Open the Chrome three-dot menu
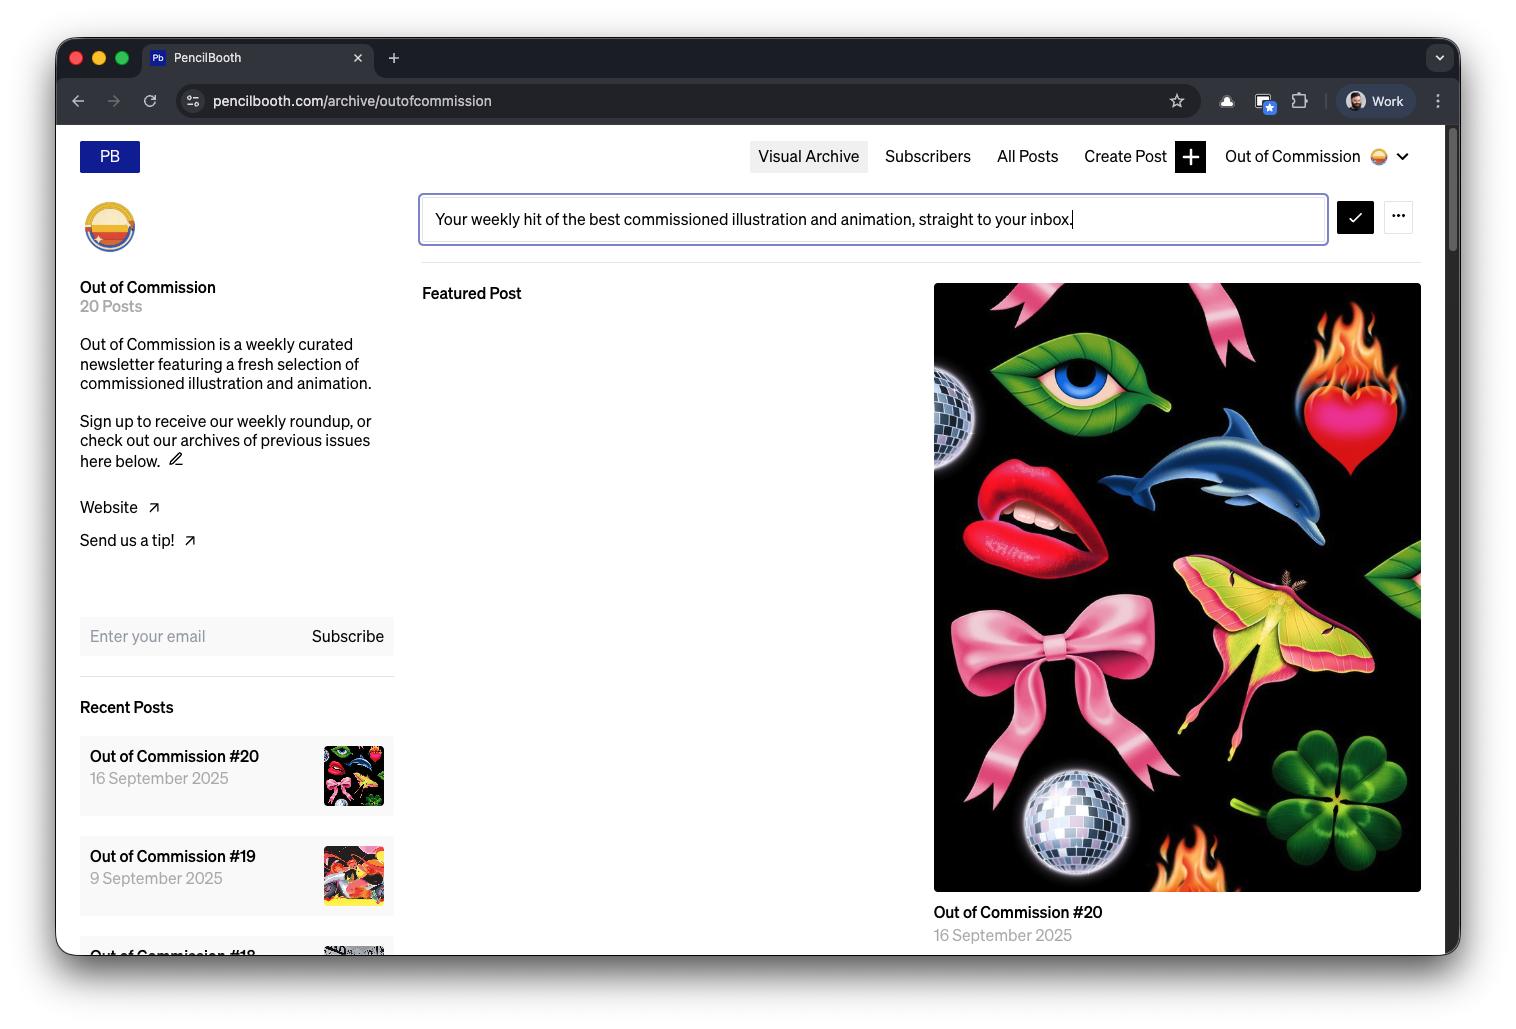The width and height of the screenshot is (1516, 1029). [1438, 101]
